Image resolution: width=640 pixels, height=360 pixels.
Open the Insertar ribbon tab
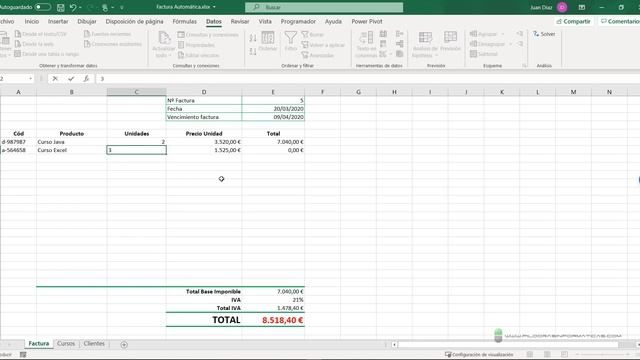point(58,21)
